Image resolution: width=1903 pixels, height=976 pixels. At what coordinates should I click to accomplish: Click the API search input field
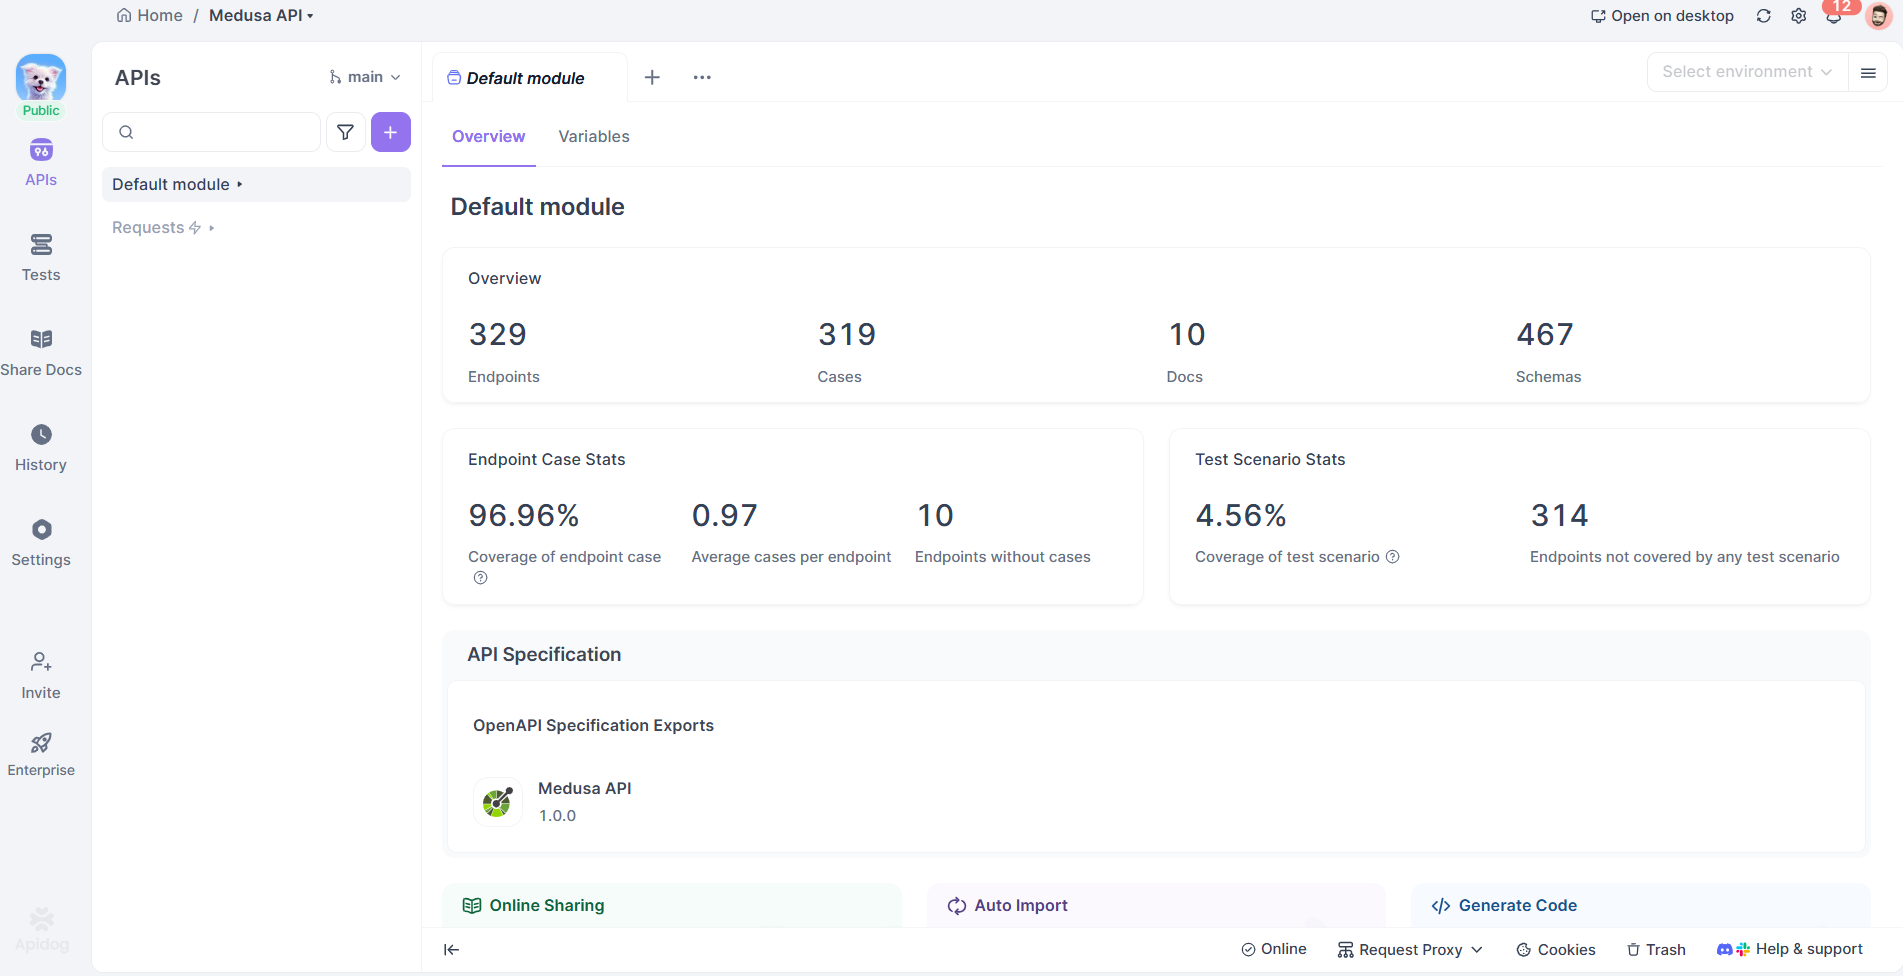pyautogui.click(x=212, y=132)
